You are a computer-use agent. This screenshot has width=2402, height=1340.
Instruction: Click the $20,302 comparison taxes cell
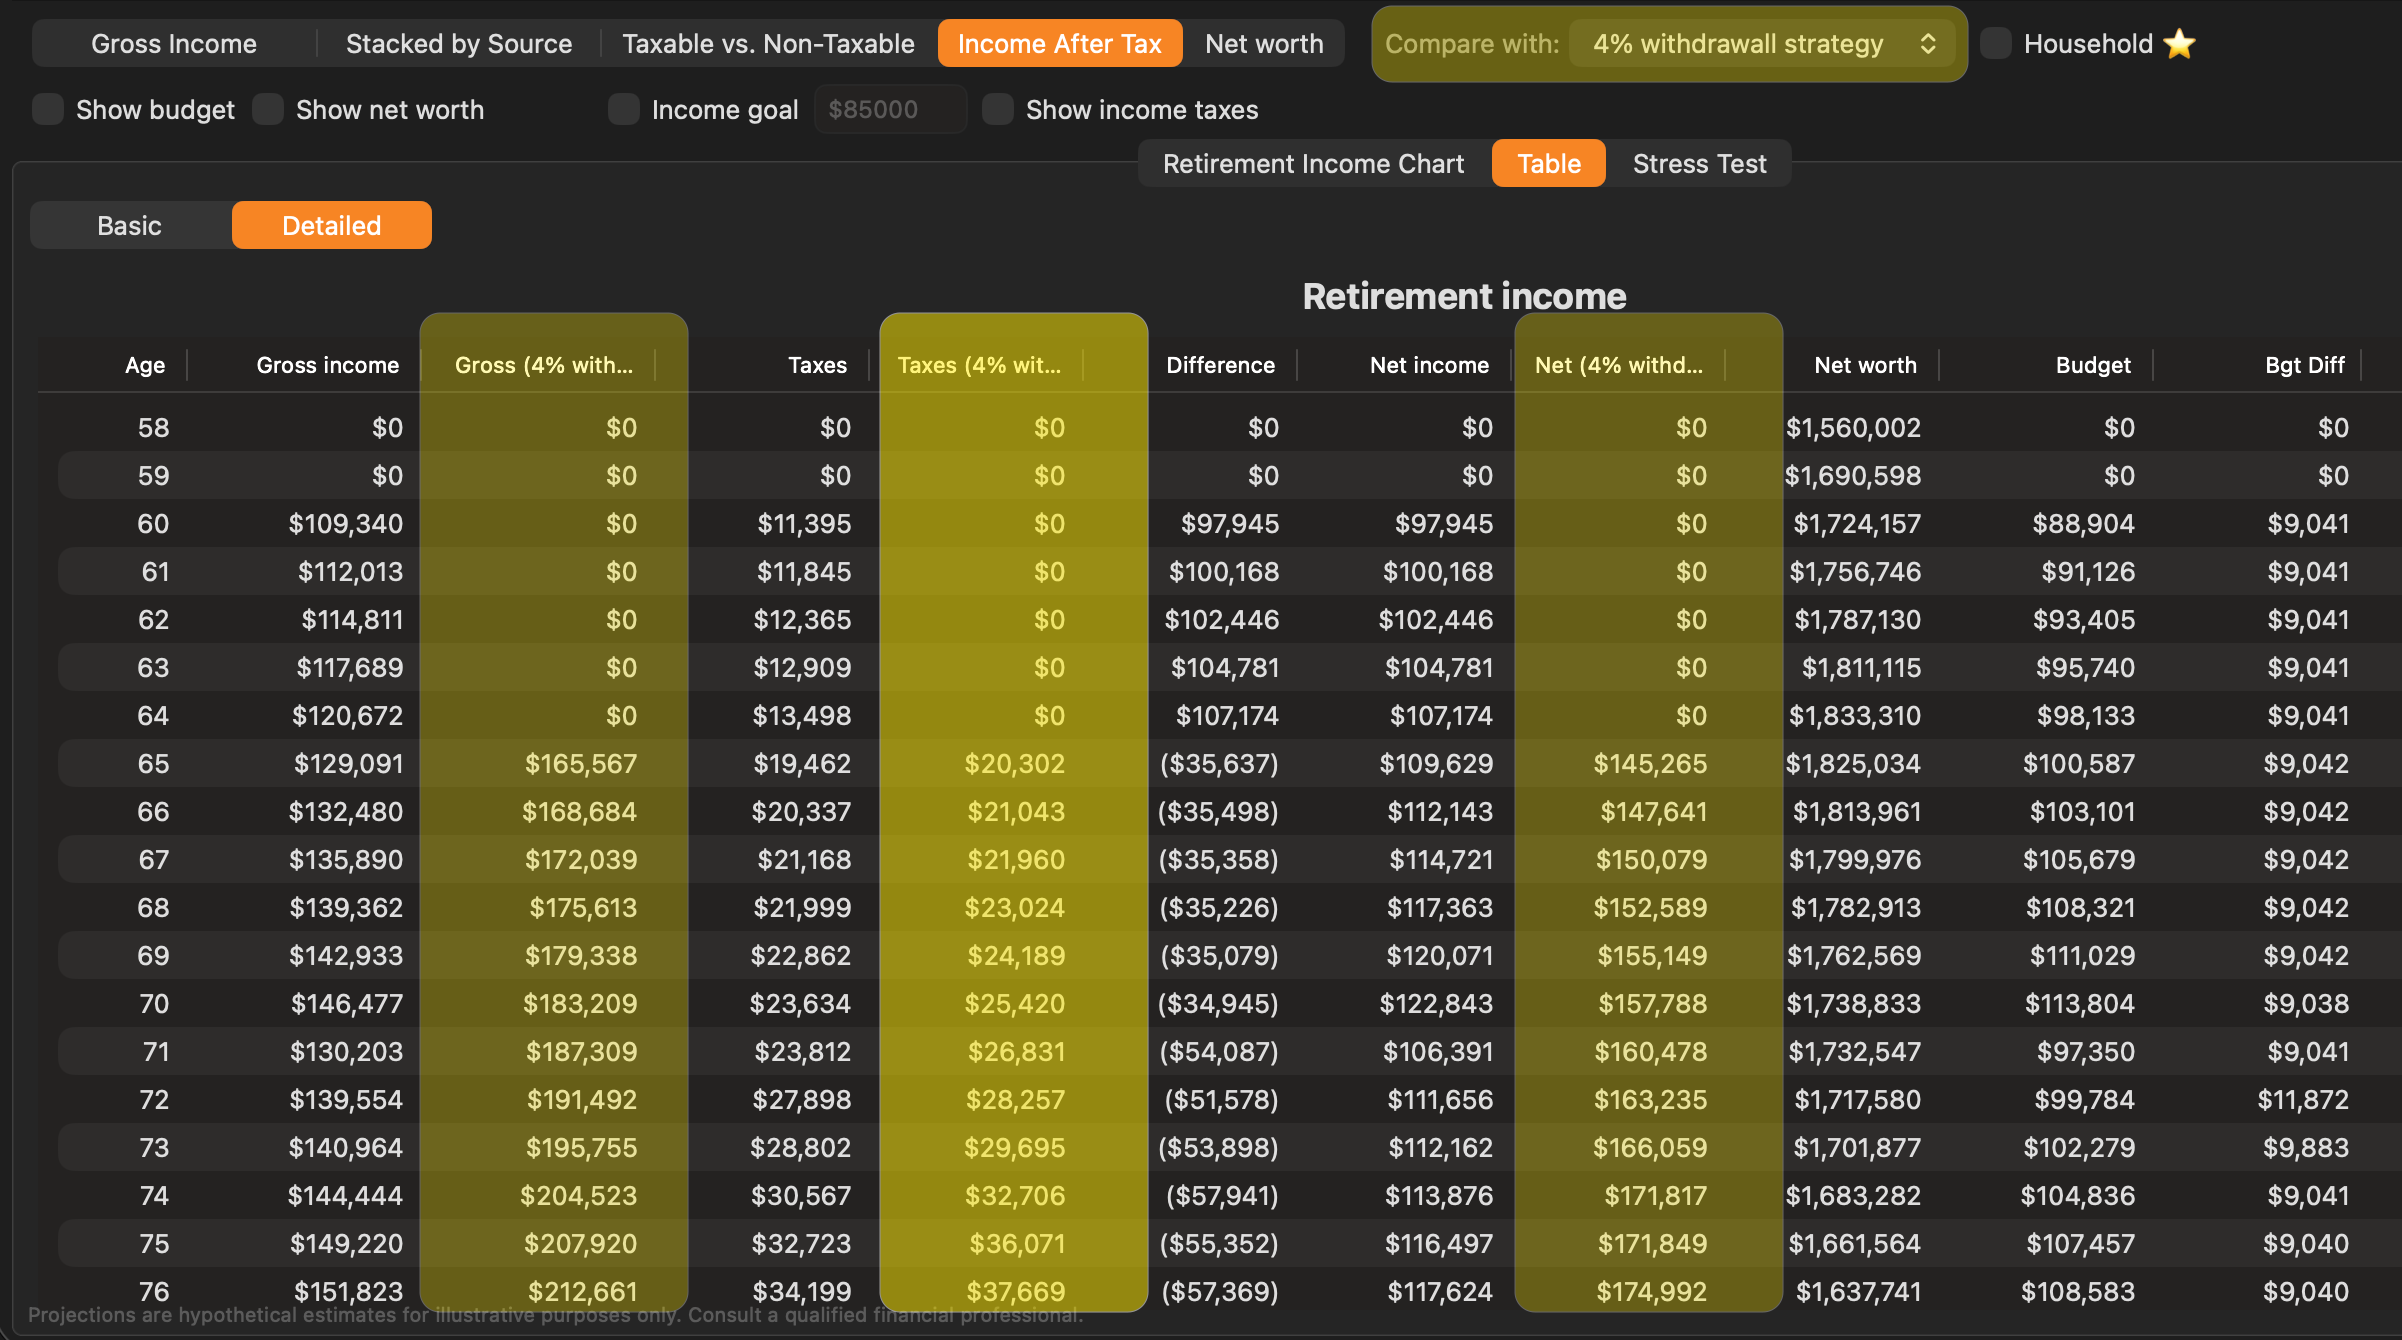click(1014, 763)
